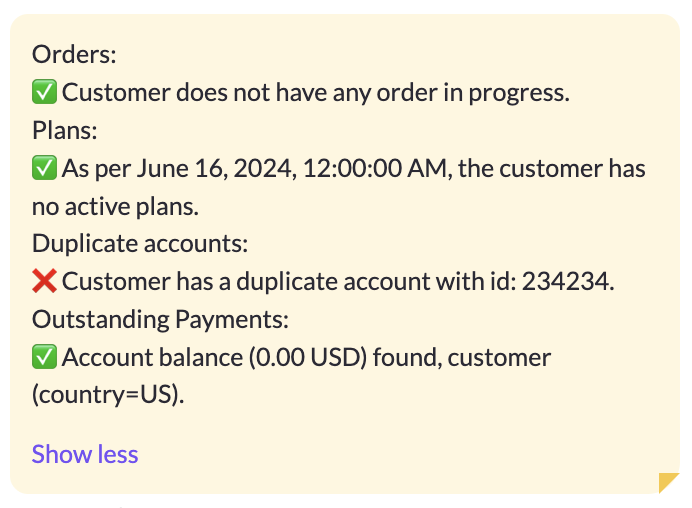The height and width of the screenshot is (508, 692).
Task: Click the 'Account balance' text
Action: [152, 357]
